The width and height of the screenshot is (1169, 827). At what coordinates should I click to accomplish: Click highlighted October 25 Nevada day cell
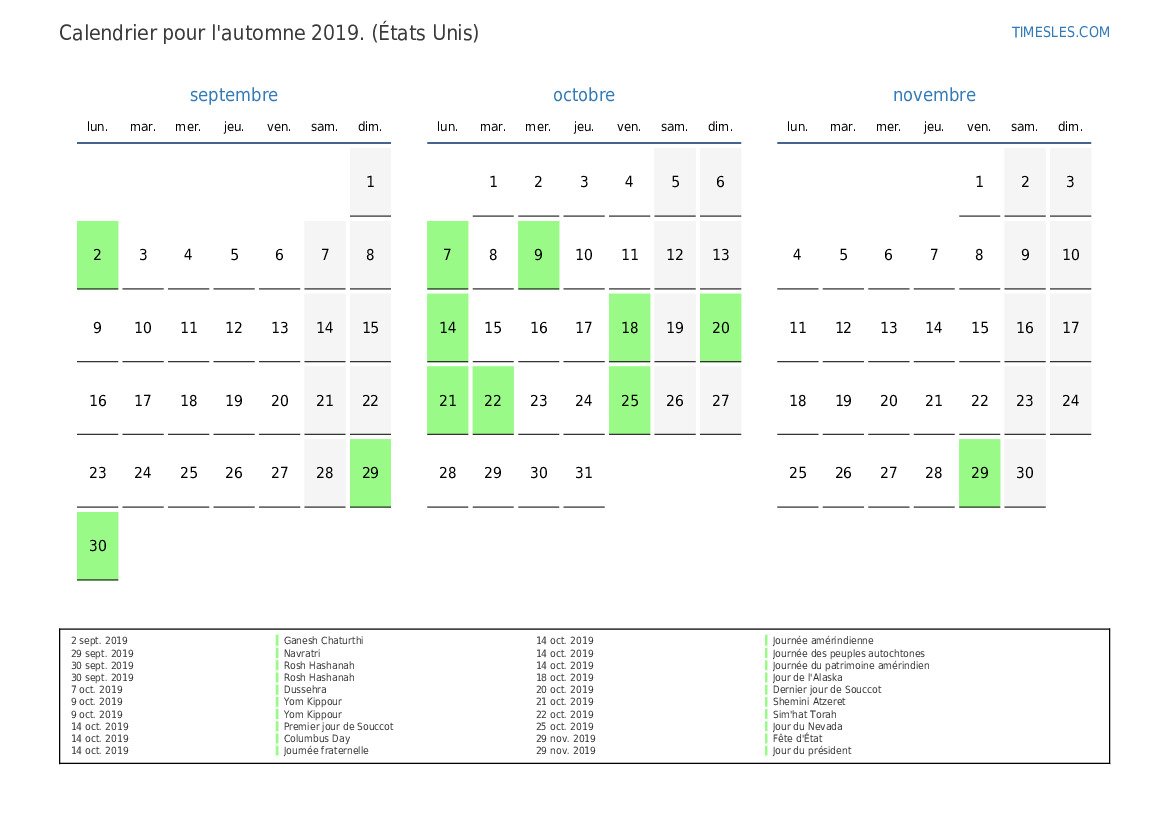pyautogui.click(x=629, y=400)
